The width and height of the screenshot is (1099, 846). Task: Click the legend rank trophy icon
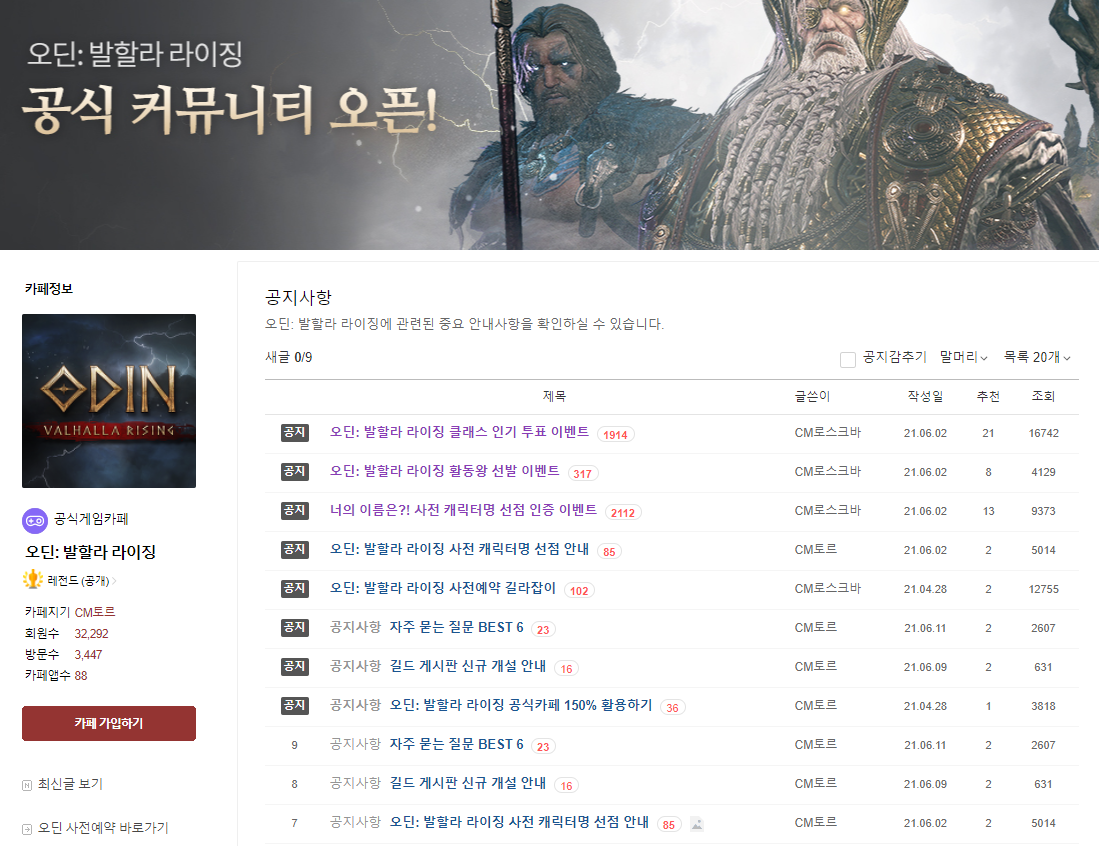[32, 580]
